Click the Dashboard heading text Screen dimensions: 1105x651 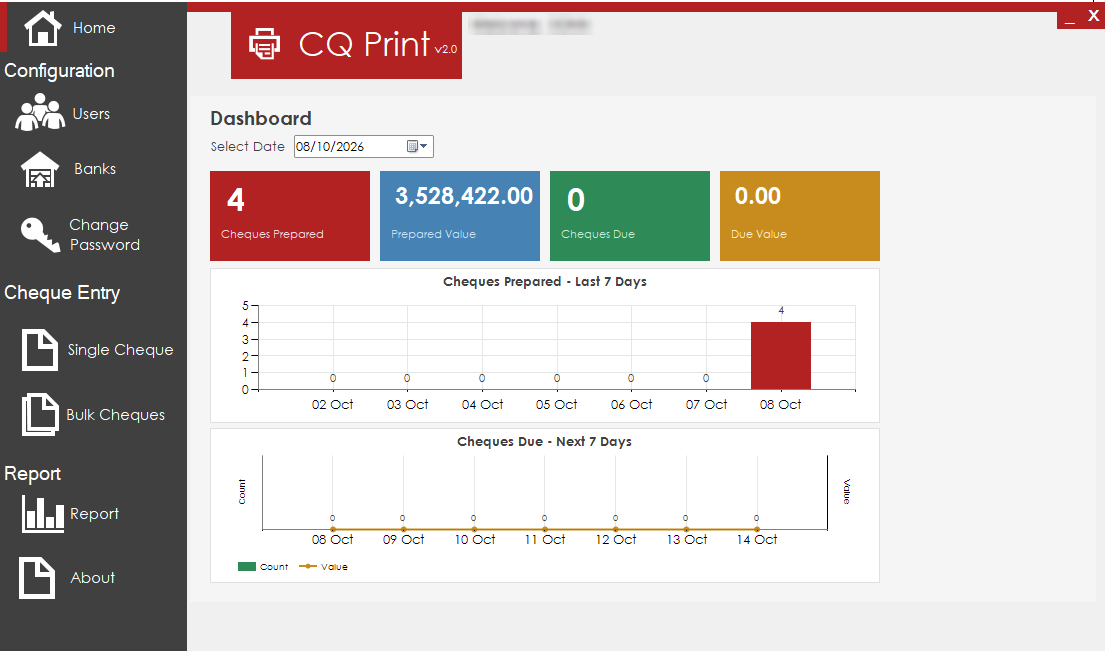261,118
